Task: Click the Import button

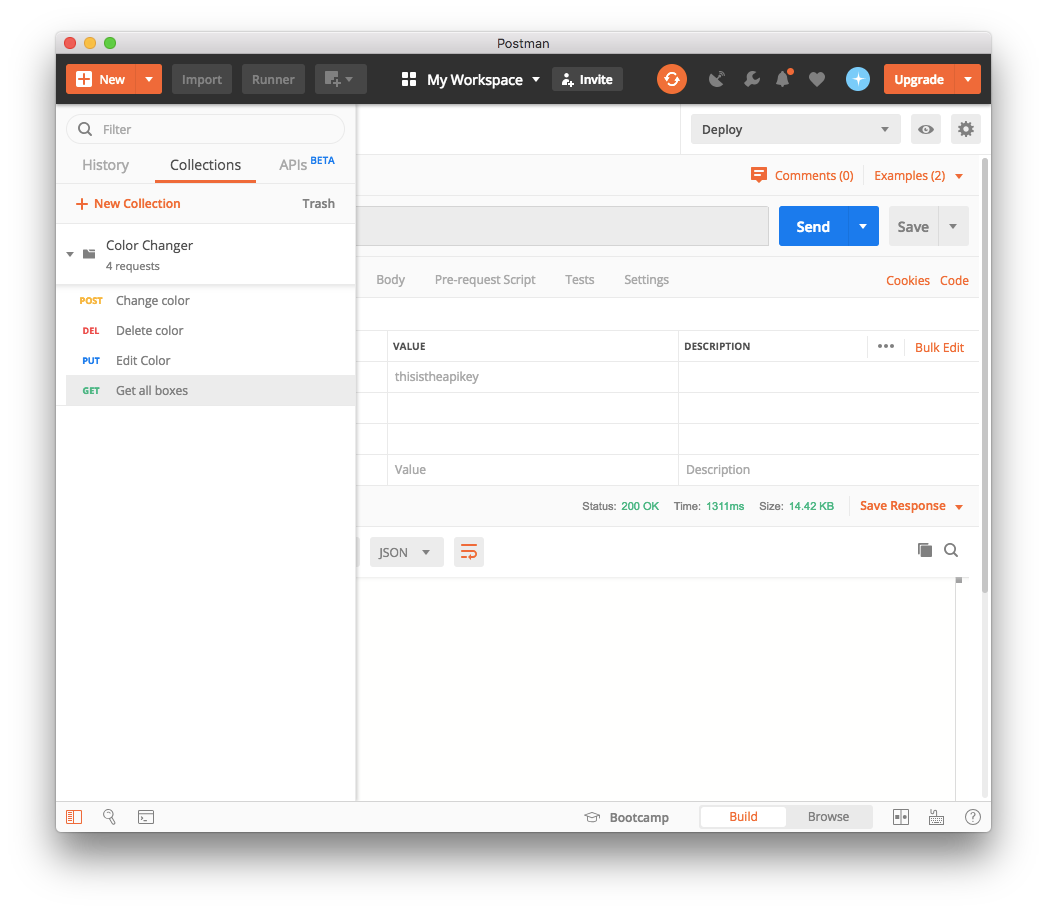Action: [202, 79]
